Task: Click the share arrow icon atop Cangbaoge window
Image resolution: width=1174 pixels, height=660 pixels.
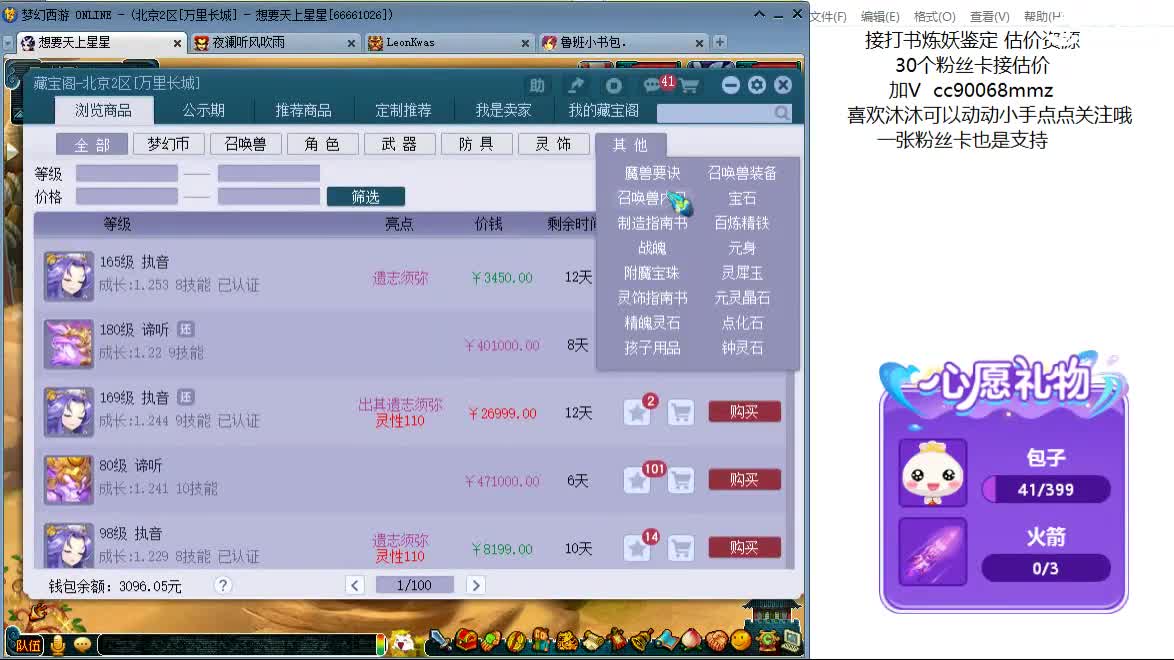Action: [577, 85]
